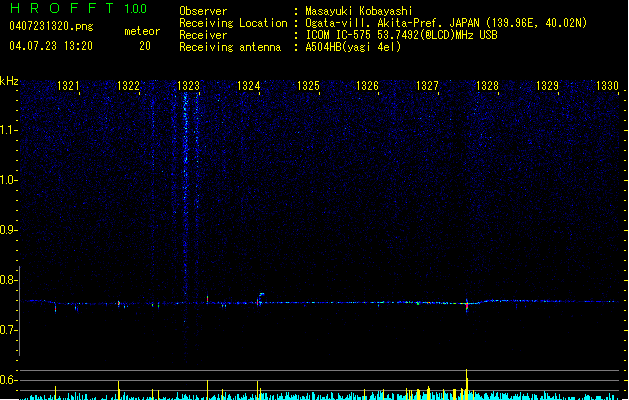Click the 1326 time marker

(367, 86)
